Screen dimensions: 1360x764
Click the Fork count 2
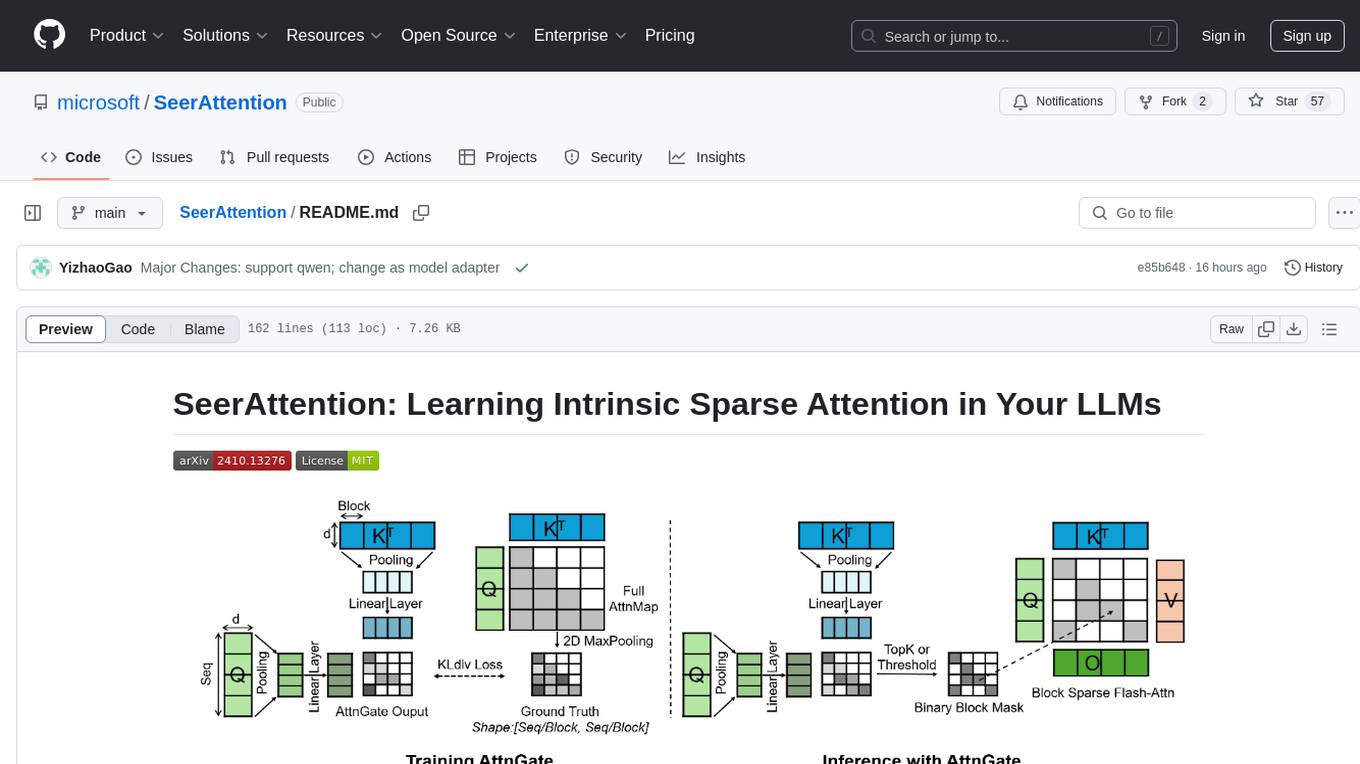point(1202,101)
